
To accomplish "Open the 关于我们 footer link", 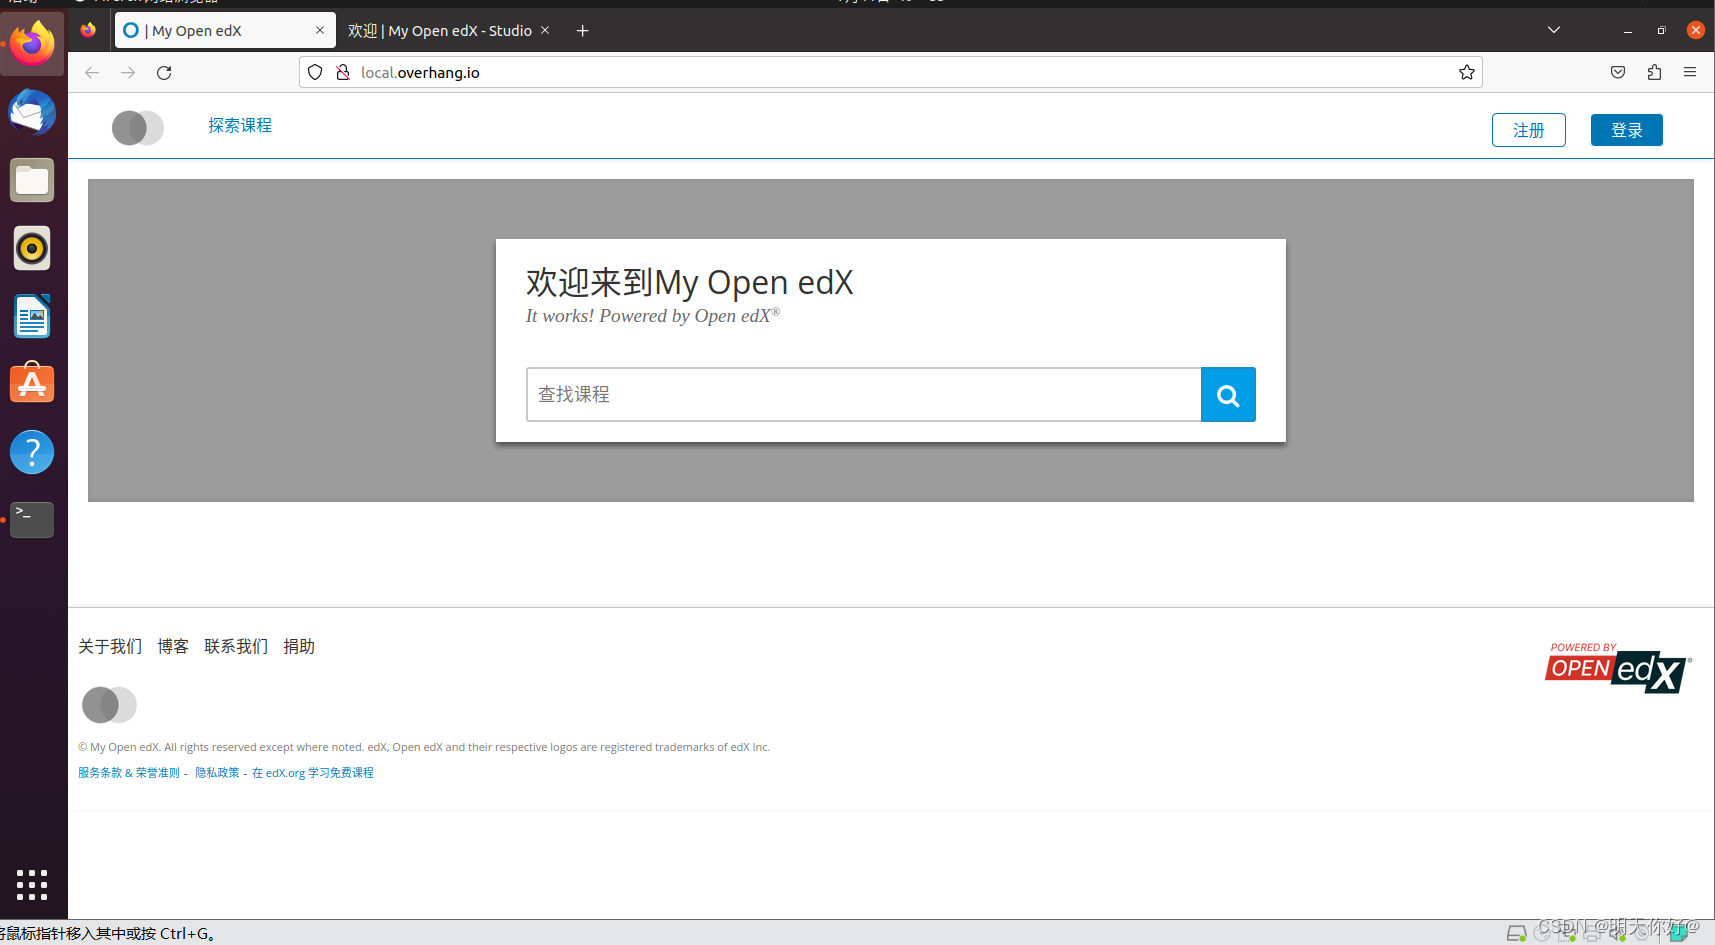I will (x=110, y=647).
